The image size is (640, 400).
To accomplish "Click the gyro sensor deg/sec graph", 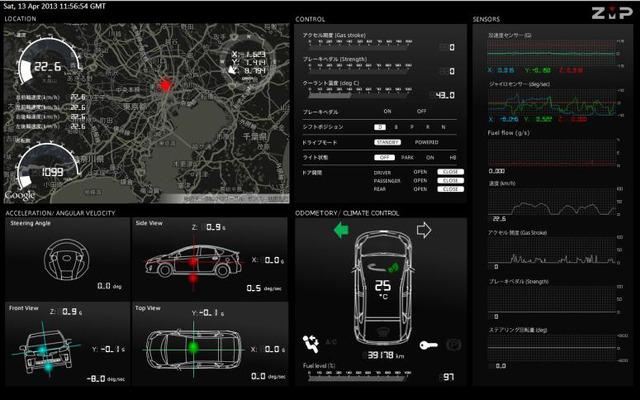I will click(x=551, y=102).
